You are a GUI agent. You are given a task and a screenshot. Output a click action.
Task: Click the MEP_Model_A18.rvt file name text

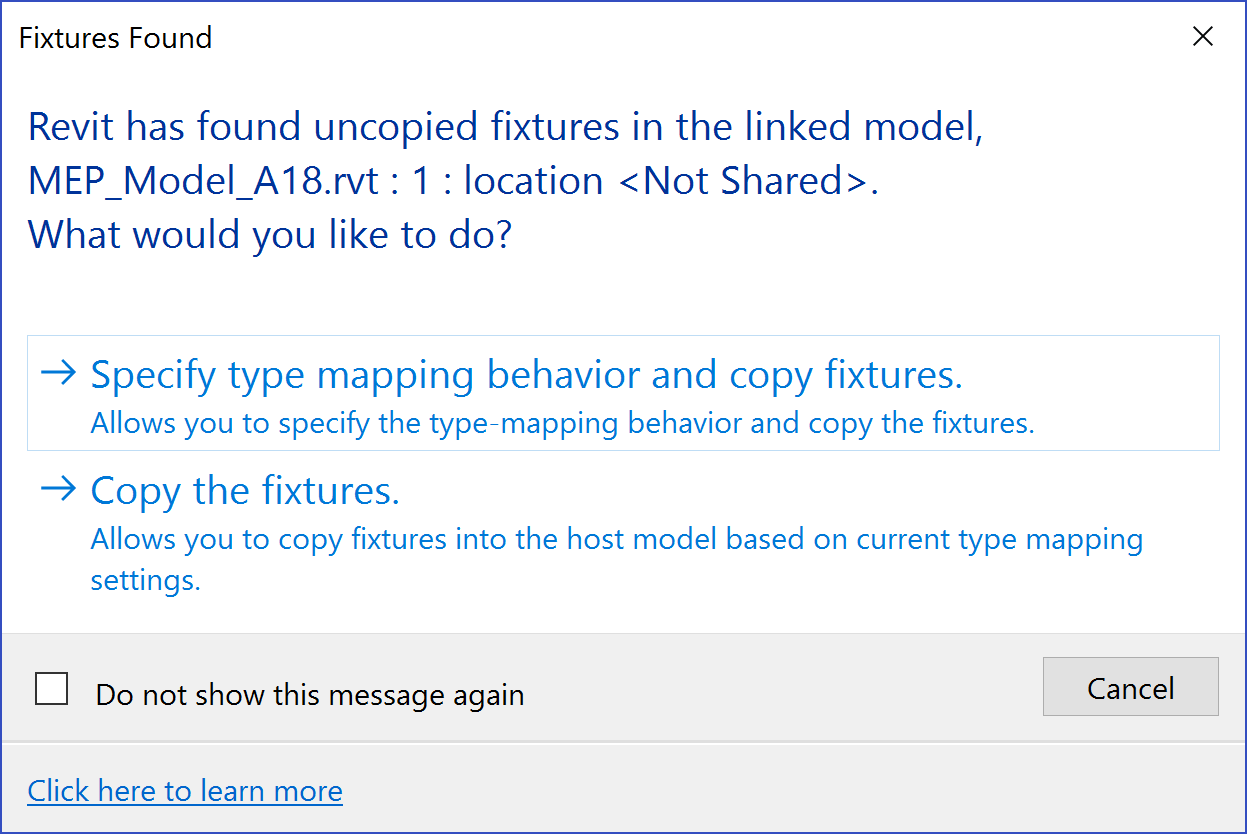tap(202, 181)
